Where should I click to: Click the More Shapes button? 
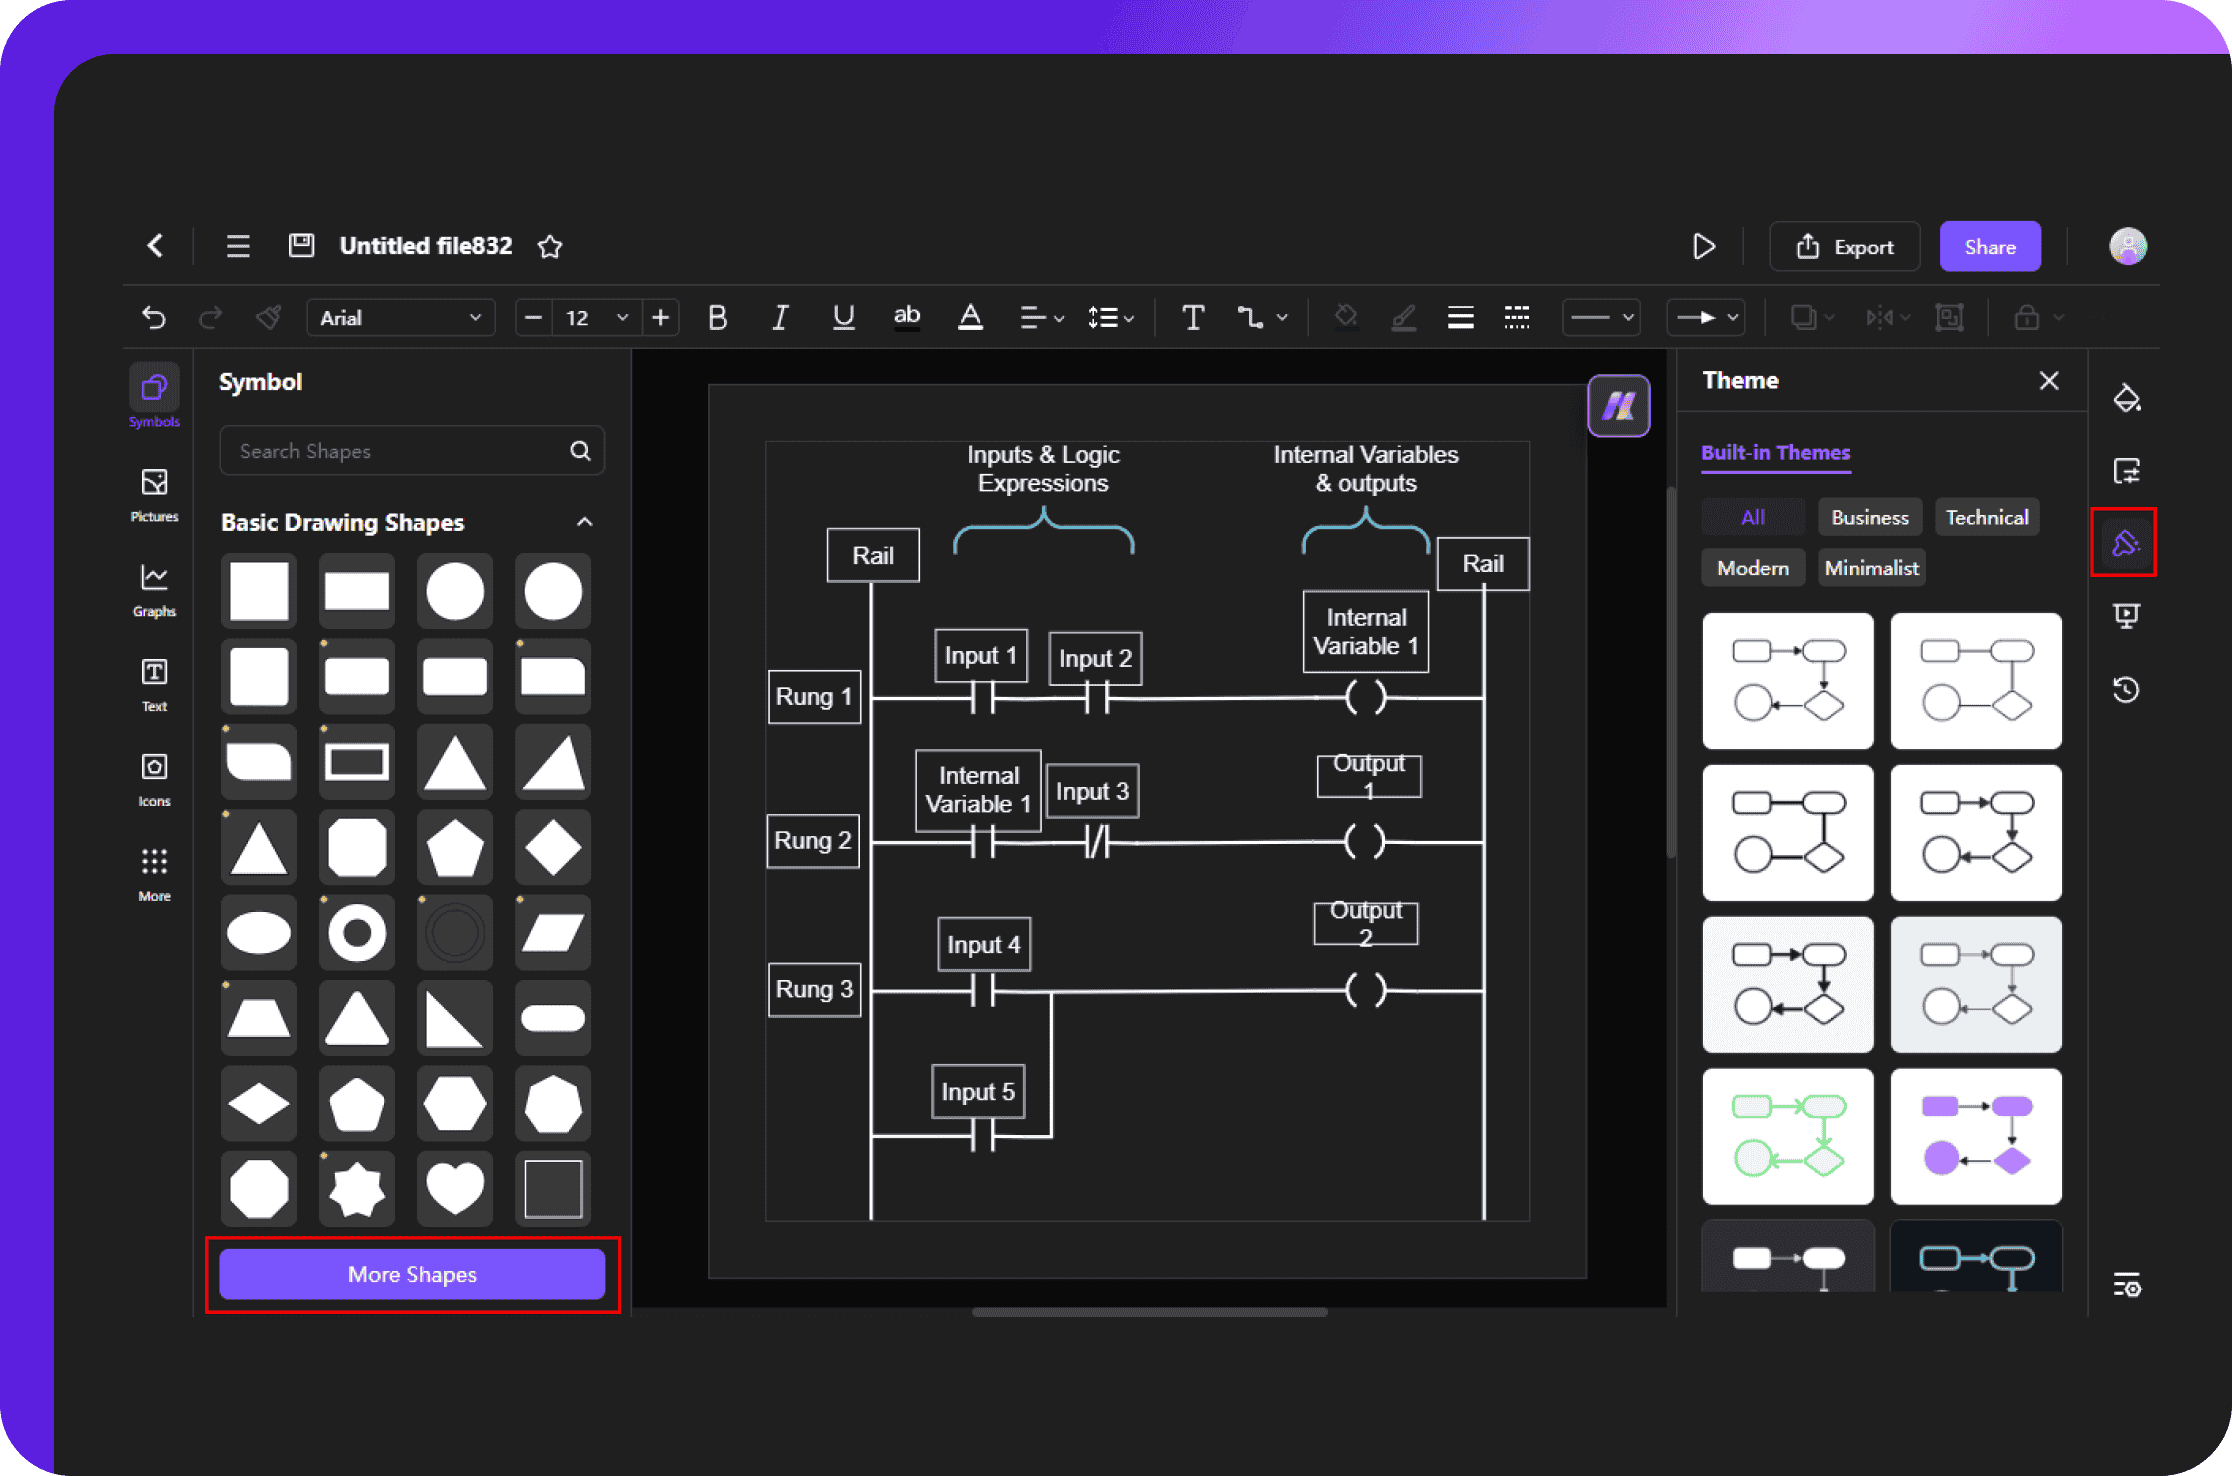tap(412, 1274)
